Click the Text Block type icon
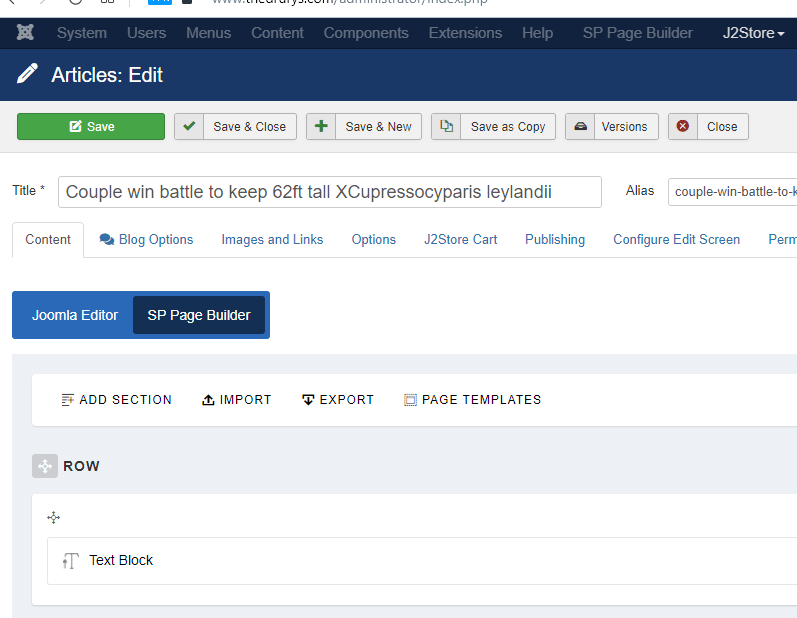Image resolution: width=797 pixels, height=618 pixels. coord(71,561)
